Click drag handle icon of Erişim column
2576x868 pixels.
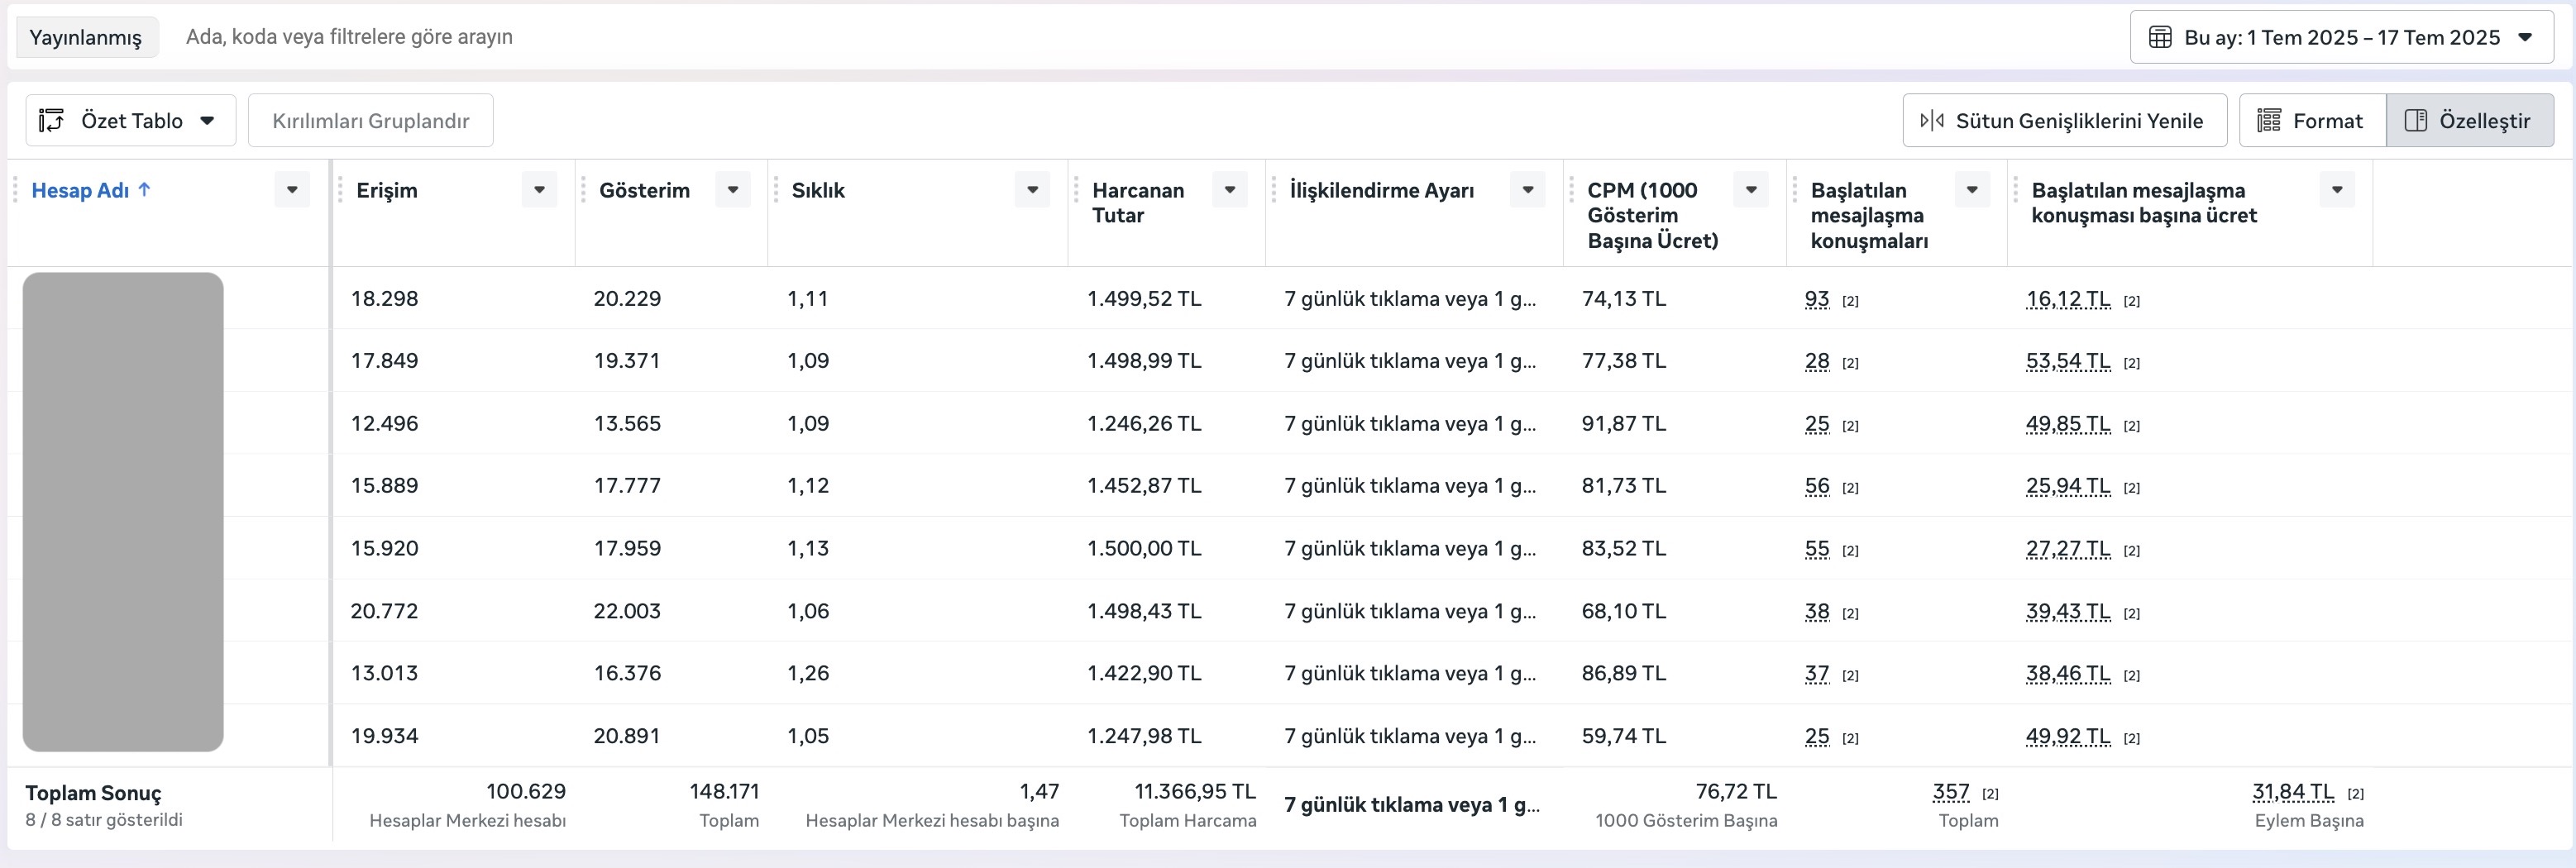click(x=340, y=190)
